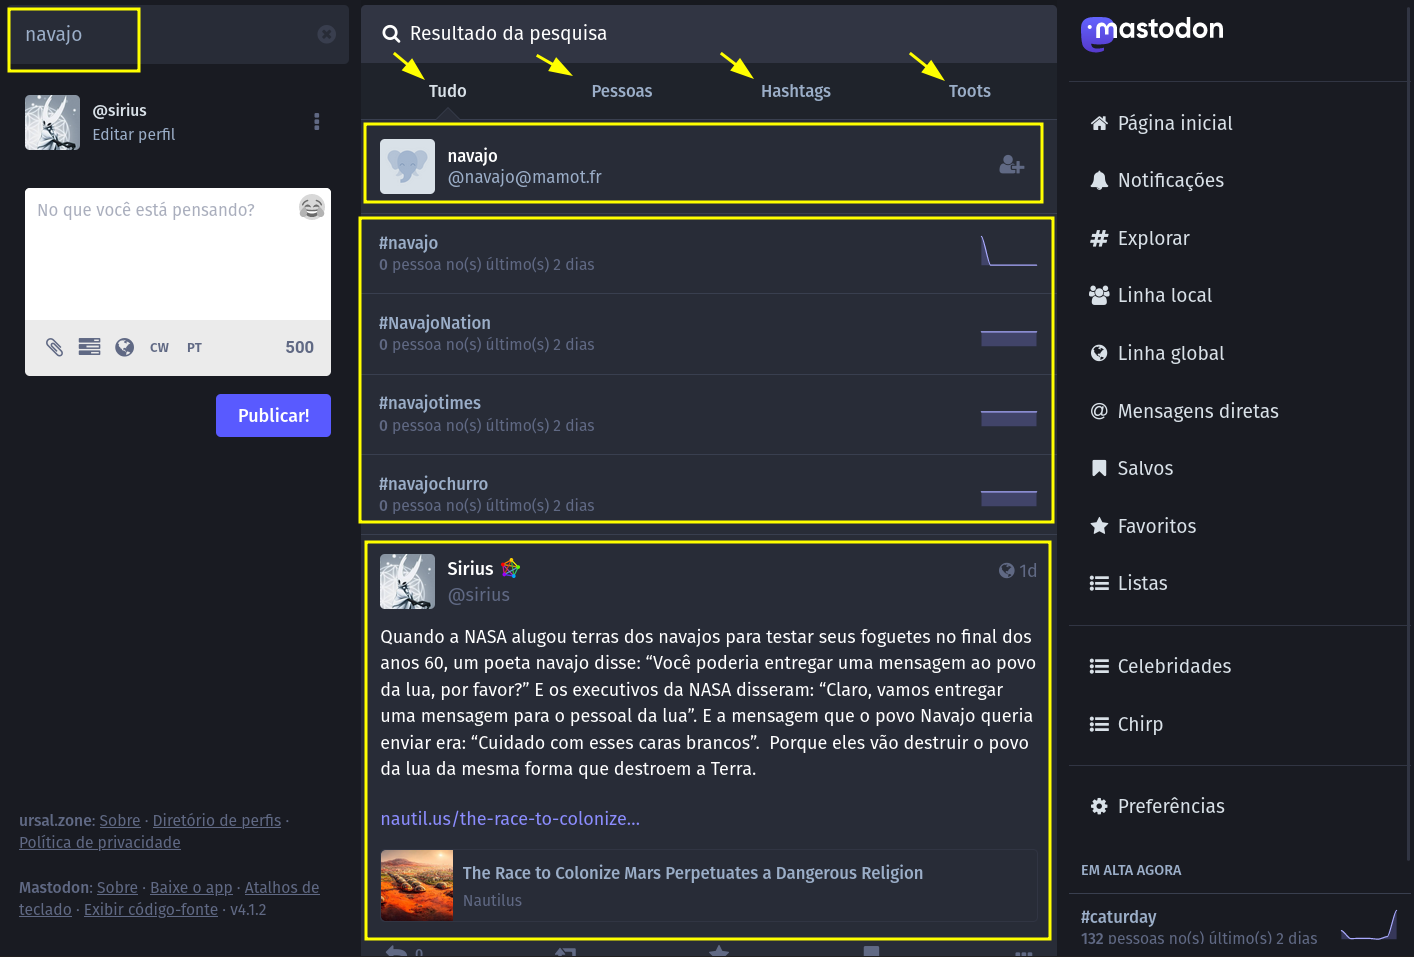Open the Celebridades list
The image size is (1414, 957).
(x=1160, y=667)
